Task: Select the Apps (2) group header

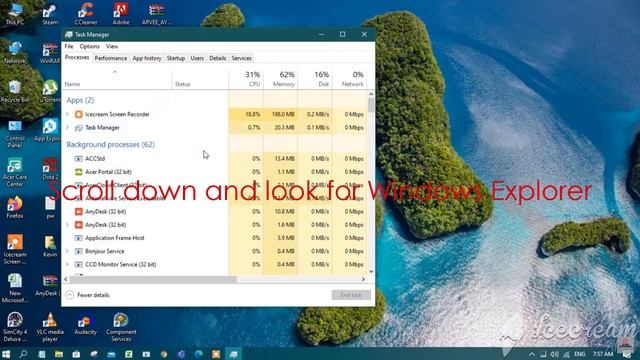Action: click(80, 100)
